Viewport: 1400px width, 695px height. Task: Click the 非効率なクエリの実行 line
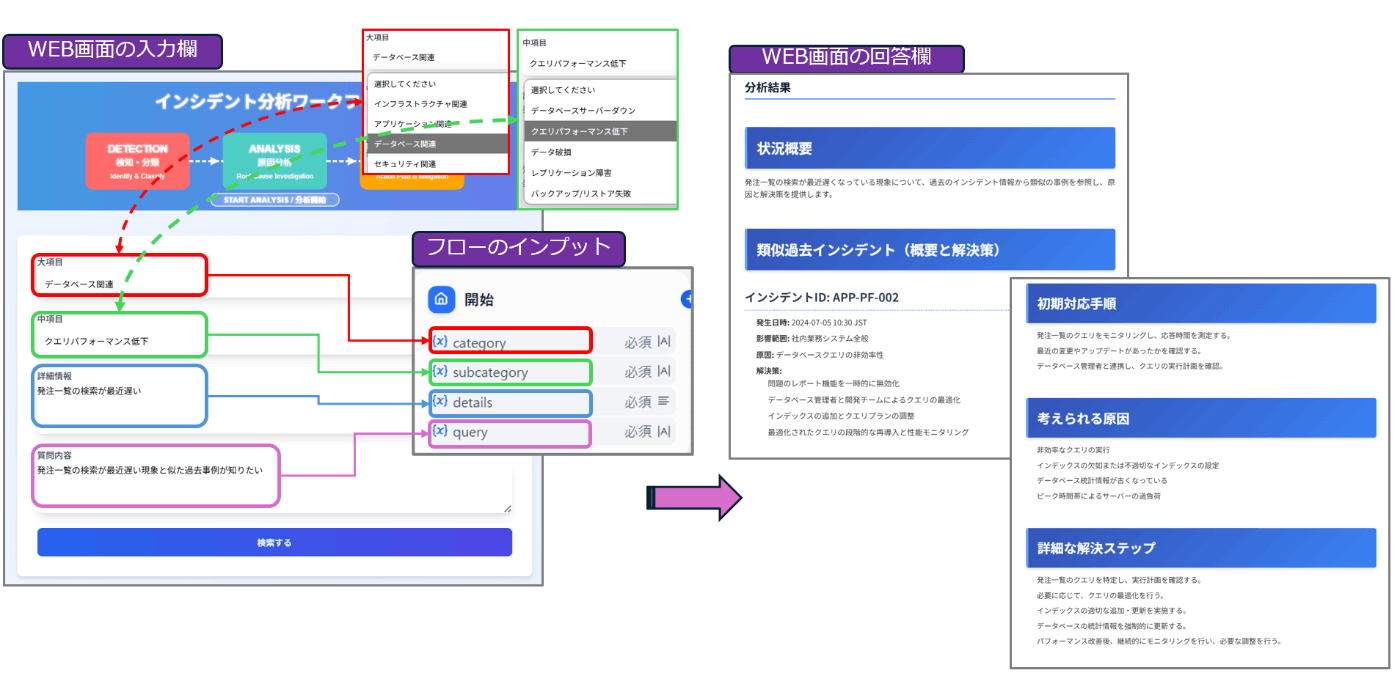tap(1073, 450)
